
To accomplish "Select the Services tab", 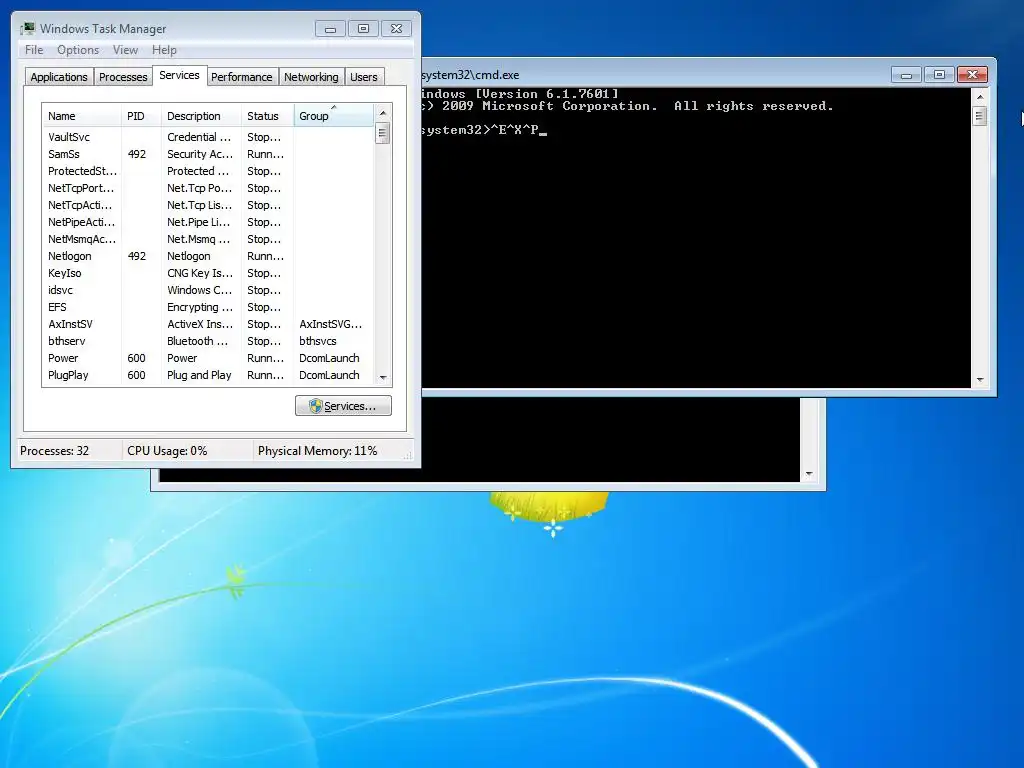I will 179,75.
